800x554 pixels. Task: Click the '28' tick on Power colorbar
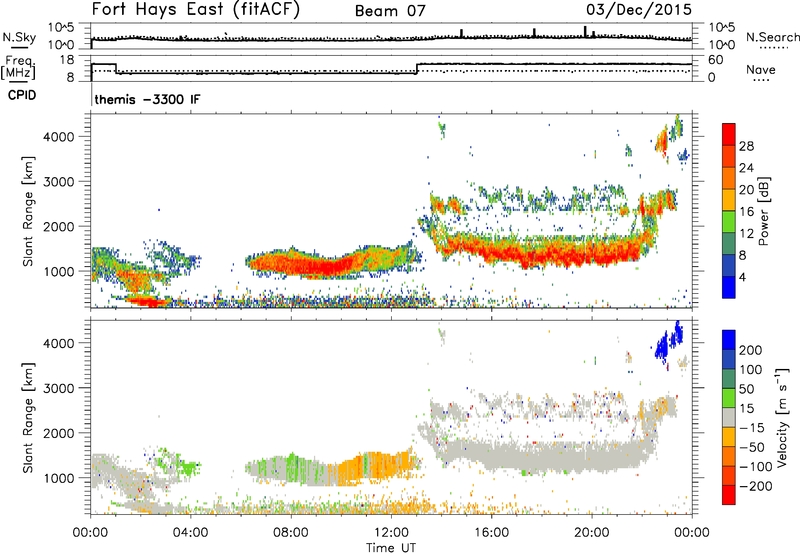pos(746,146)
